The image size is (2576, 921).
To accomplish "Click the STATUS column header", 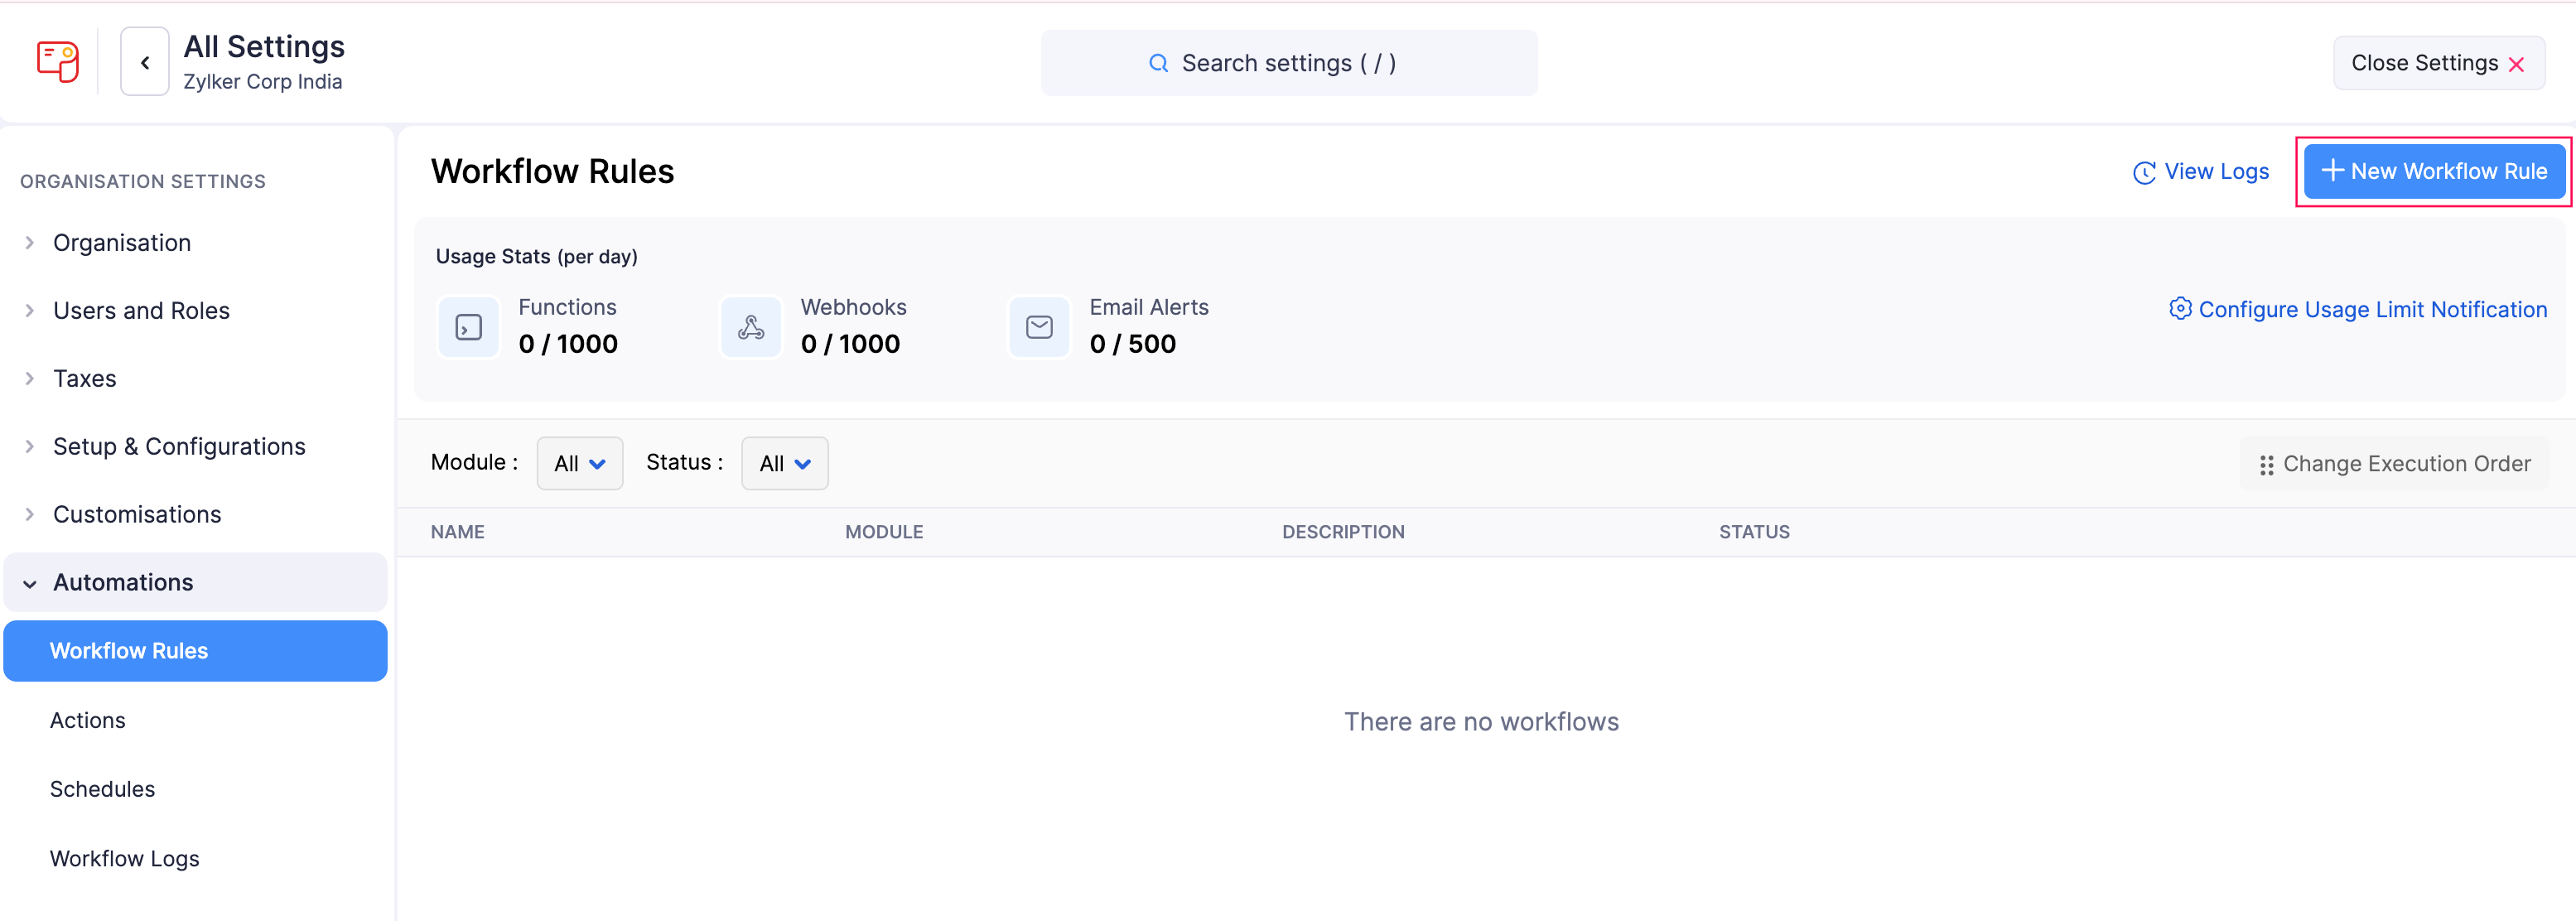I will pos(1754,532).
